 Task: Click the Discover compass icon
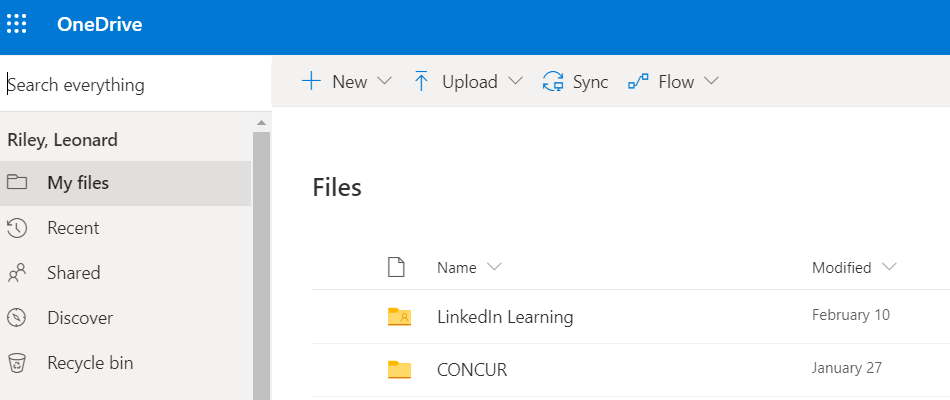pos(17,318)
